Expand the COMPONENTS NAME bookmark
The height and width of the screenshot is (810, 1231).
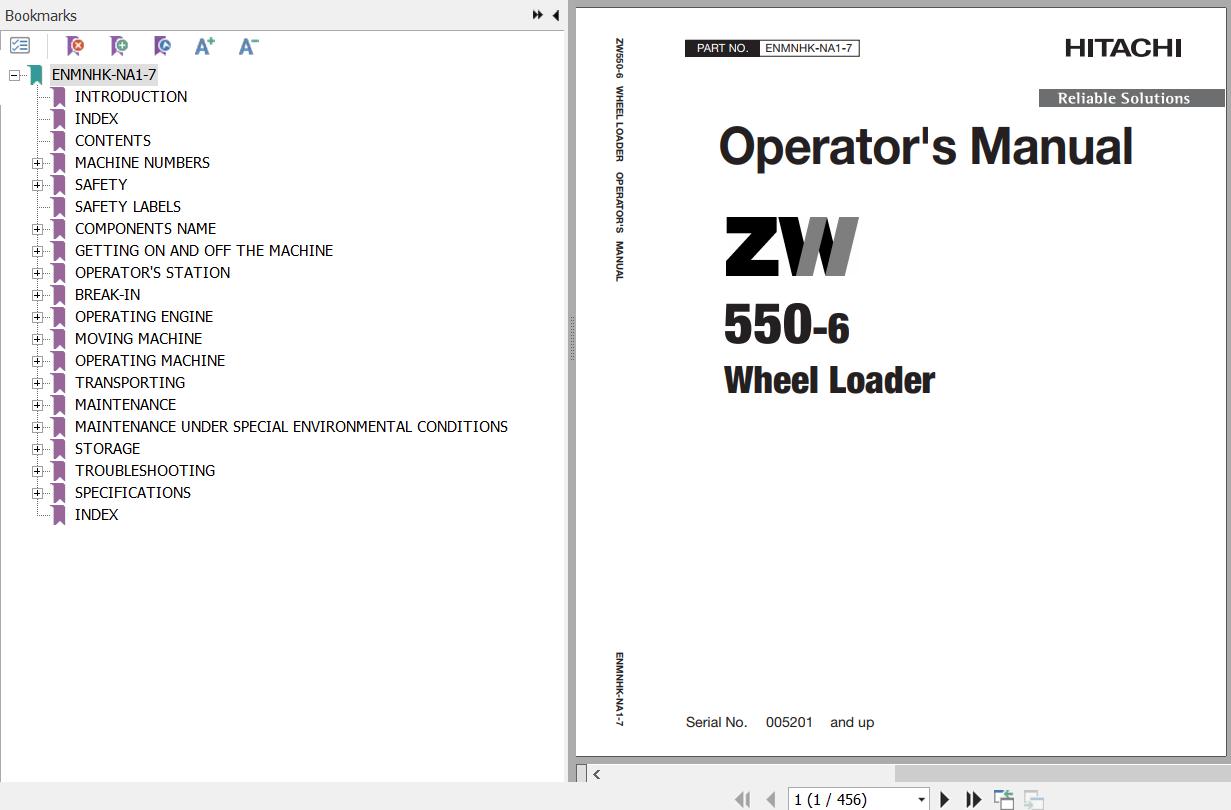(37, 229)
